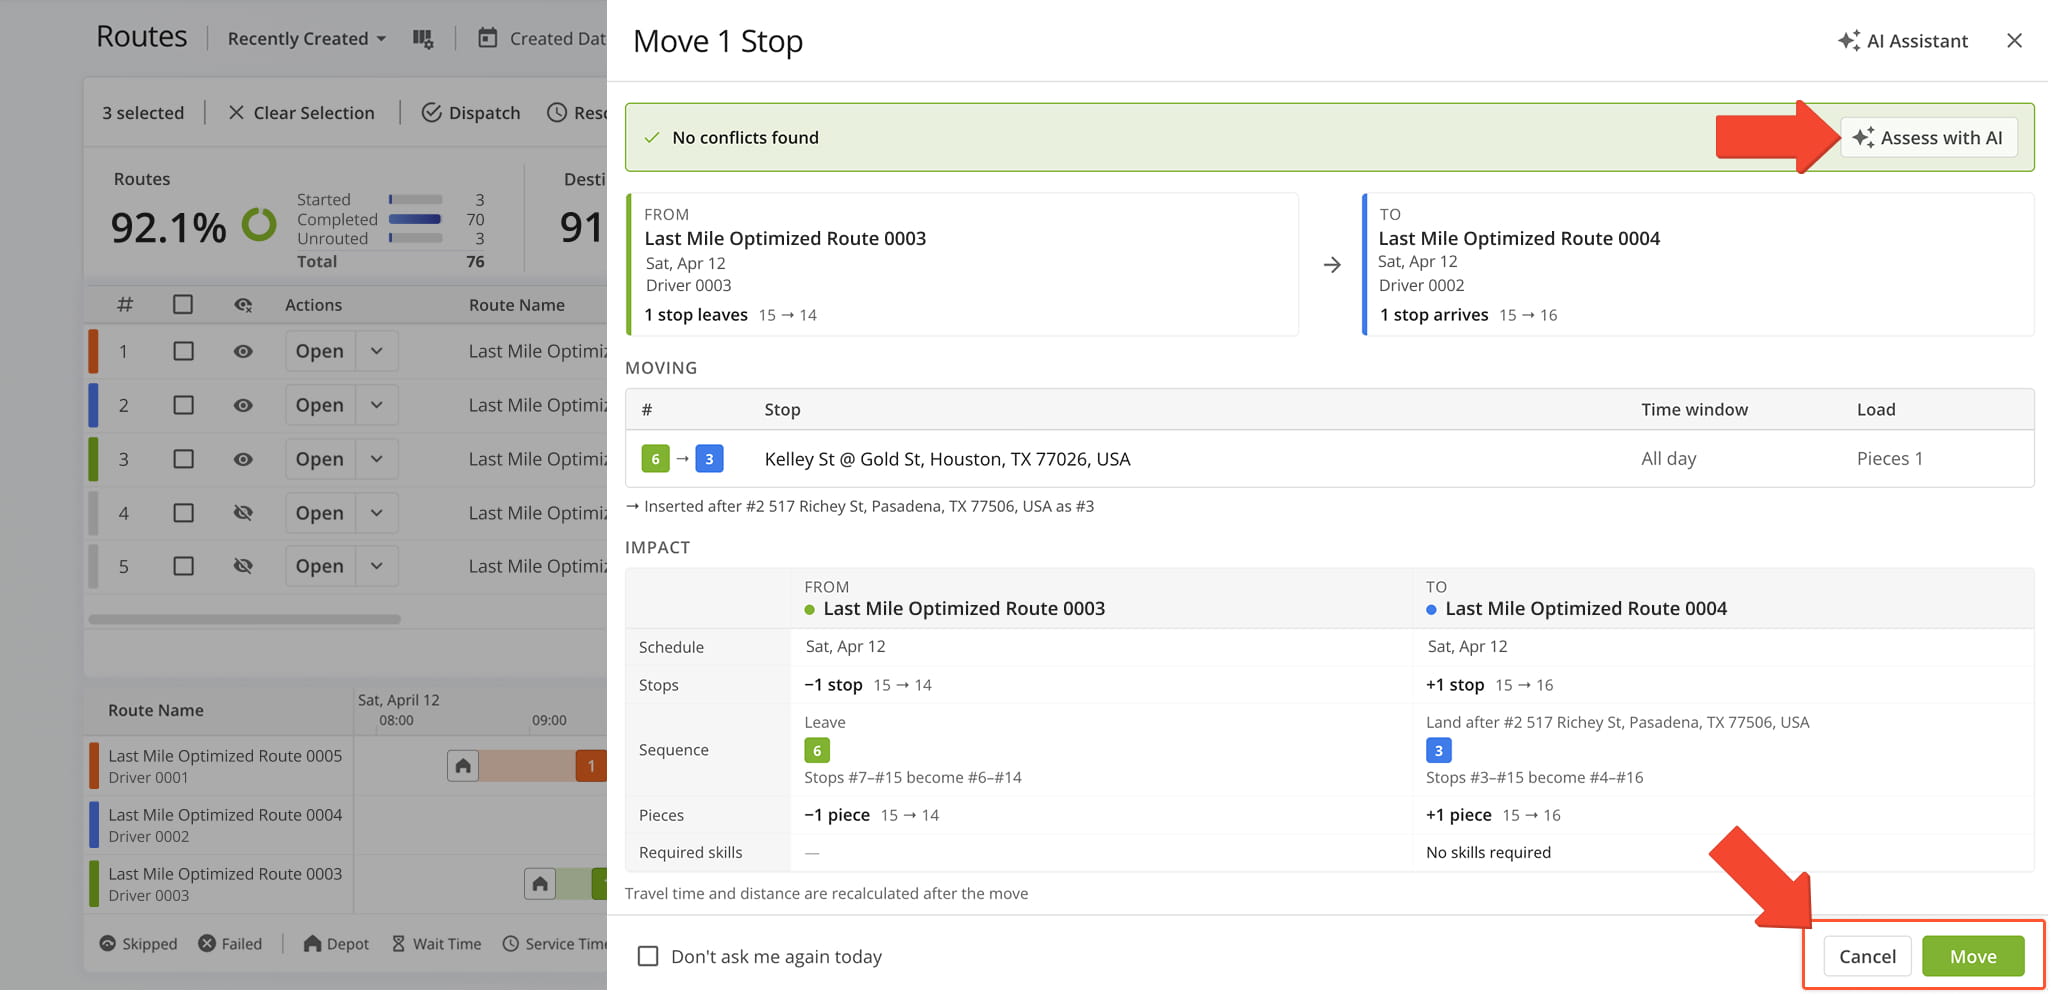Open route row 5 with Open button
This screenshot has height=995, width=2051.
[x=320, y=566]
